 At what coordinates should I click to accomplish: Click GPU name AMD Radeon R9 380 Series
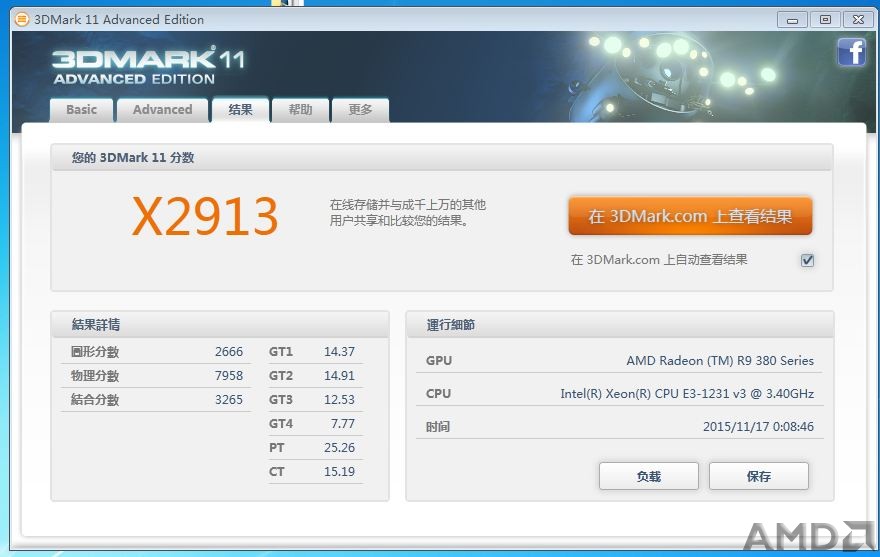(720, 360)
